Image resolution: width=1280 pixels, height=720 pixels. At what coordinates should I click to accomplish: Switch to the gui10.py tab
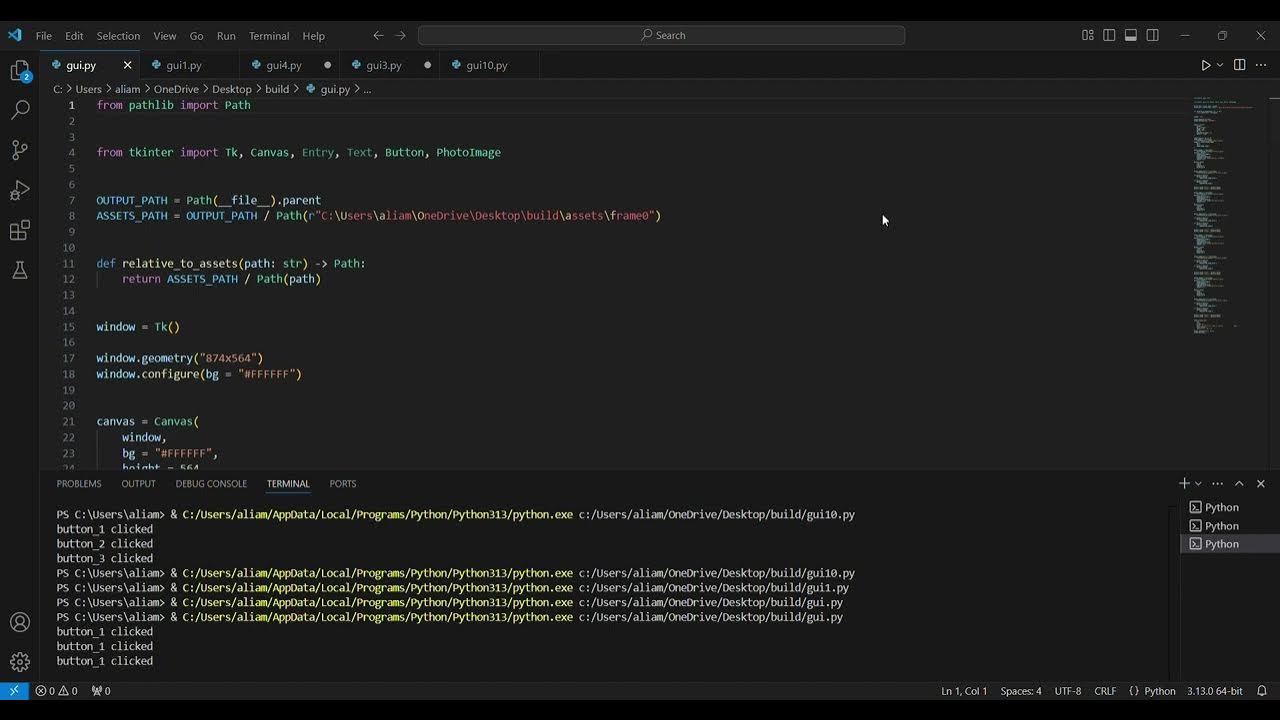tap(487, 65)
